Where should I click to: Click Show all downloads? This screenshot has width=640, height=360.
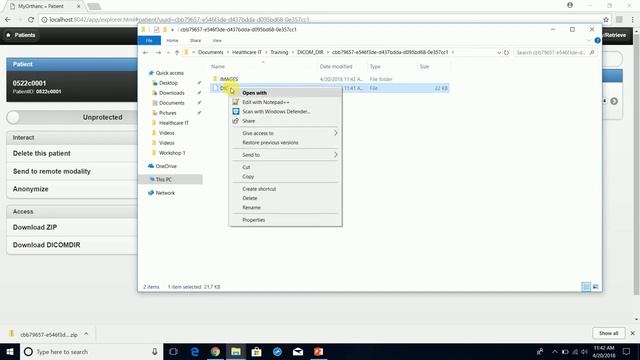coord(609,333)
